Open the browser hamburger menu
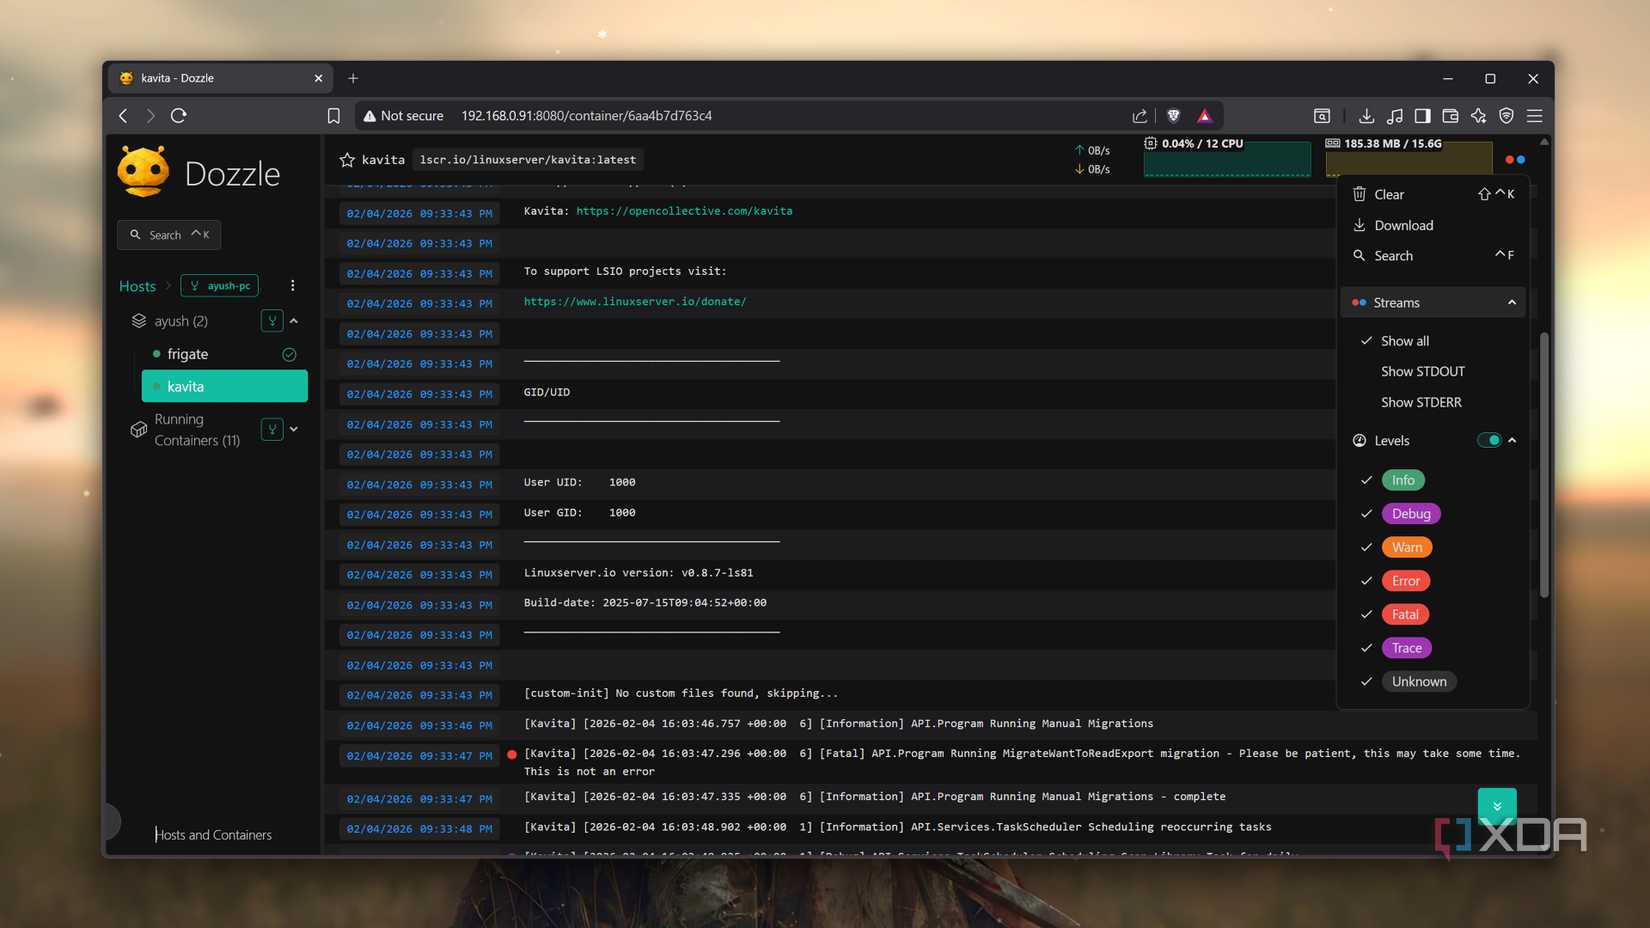This screenshot has width=1650, height=928. [1534, 116]
